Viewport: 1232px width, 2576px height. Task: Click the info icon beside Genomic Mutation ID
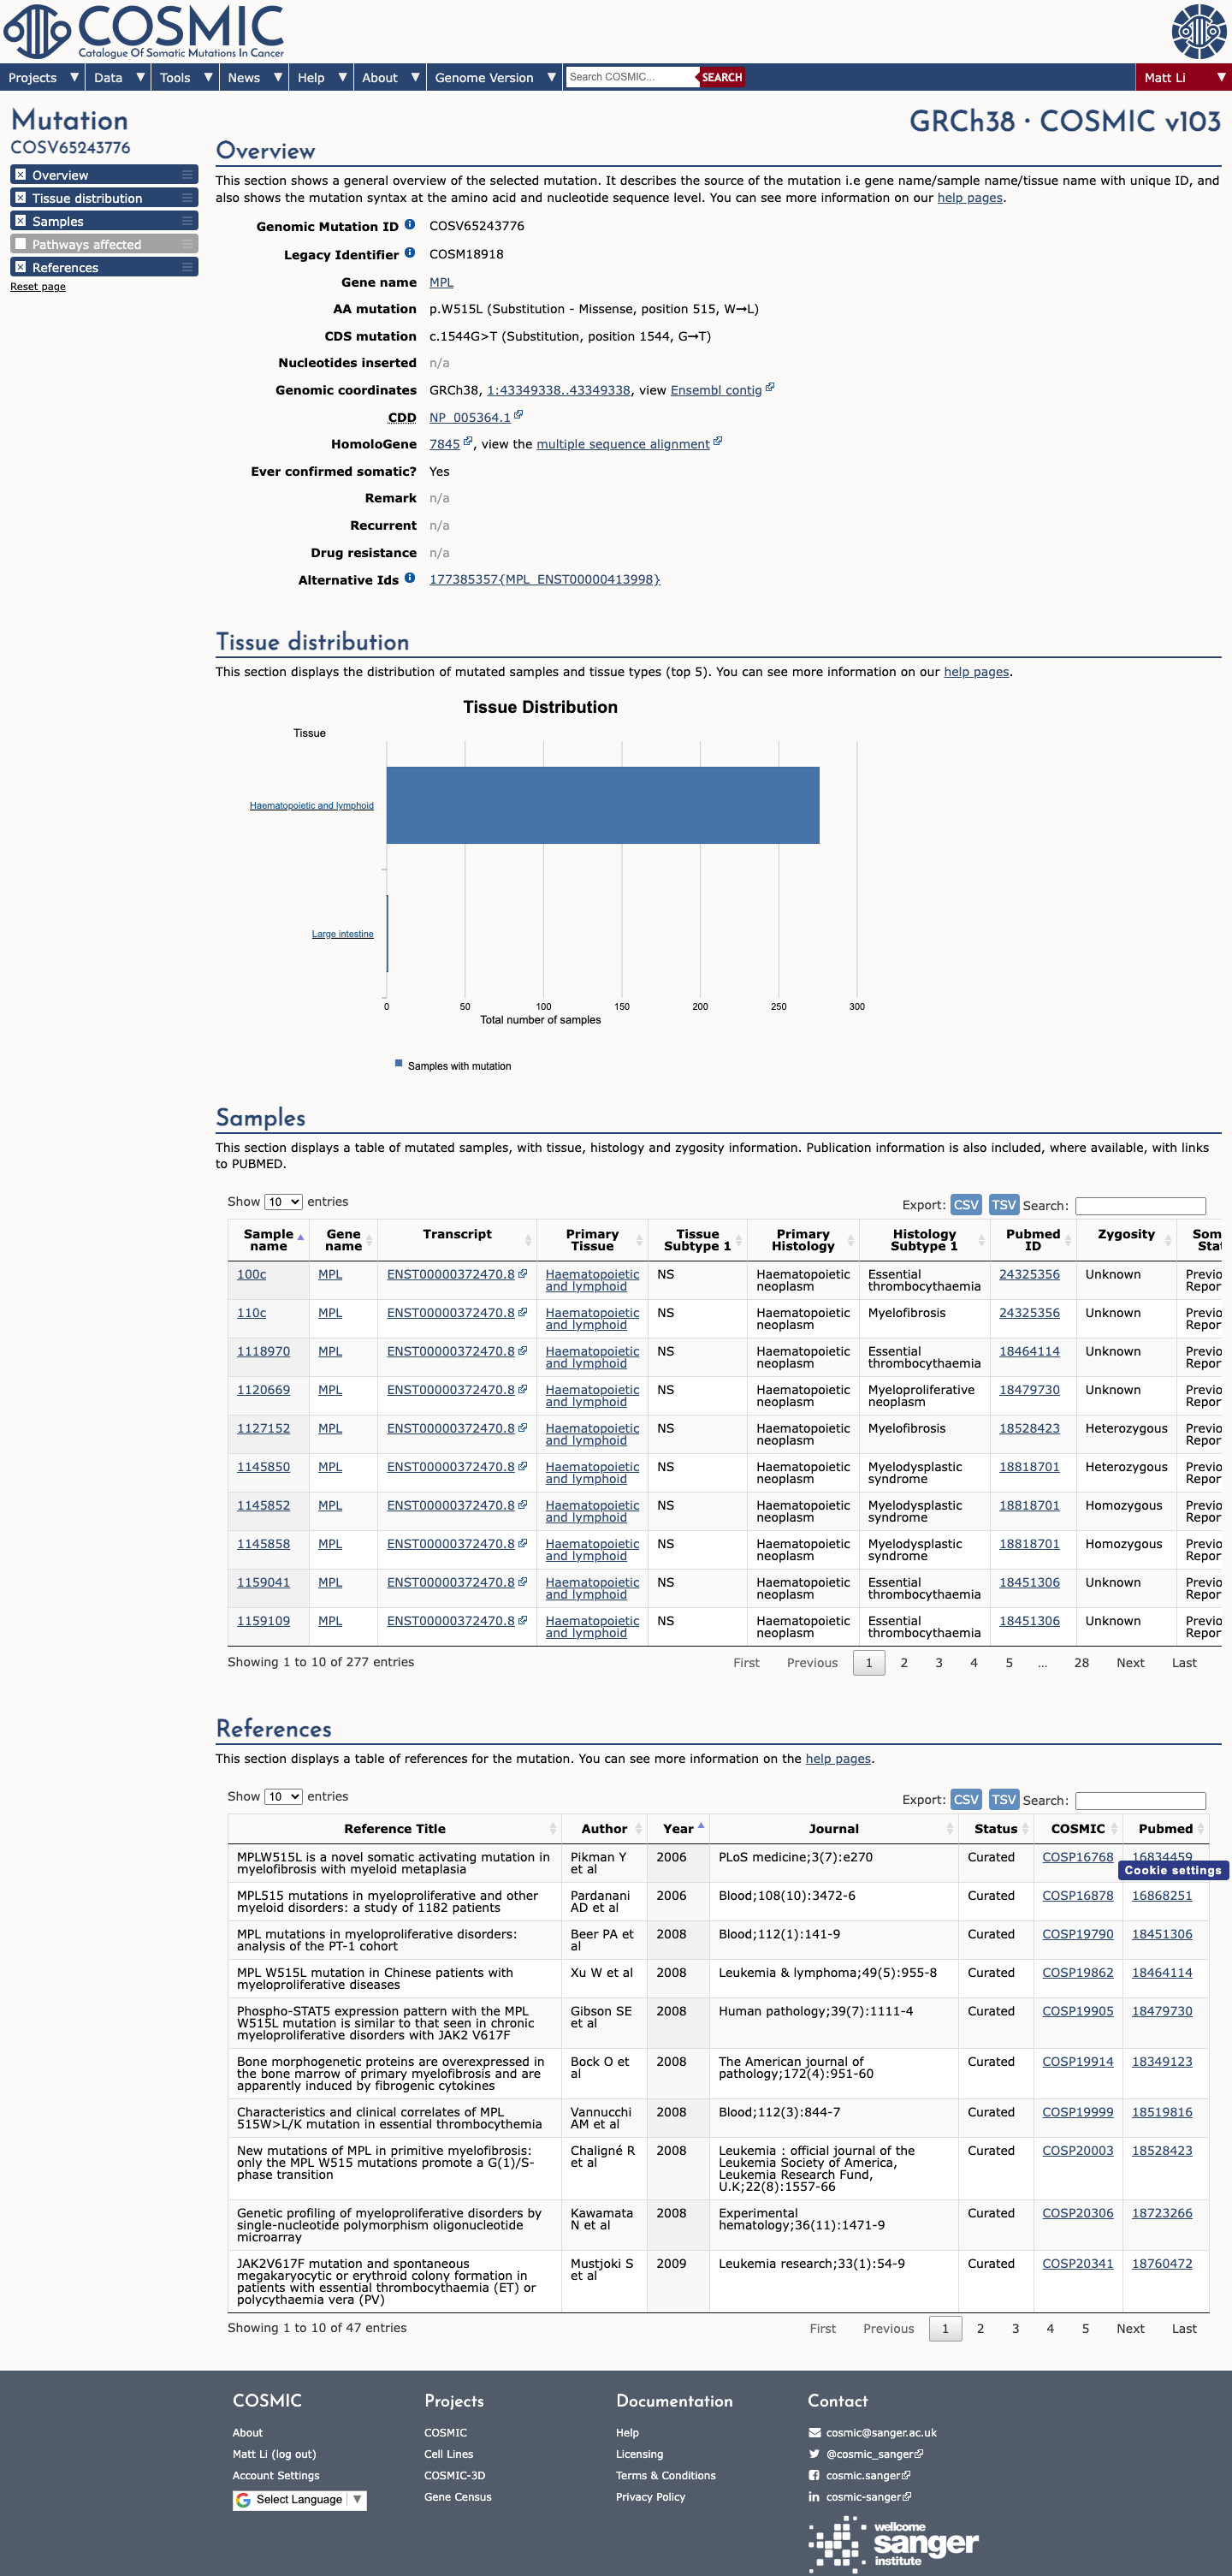pyautogui.click(x=410, y=225)
